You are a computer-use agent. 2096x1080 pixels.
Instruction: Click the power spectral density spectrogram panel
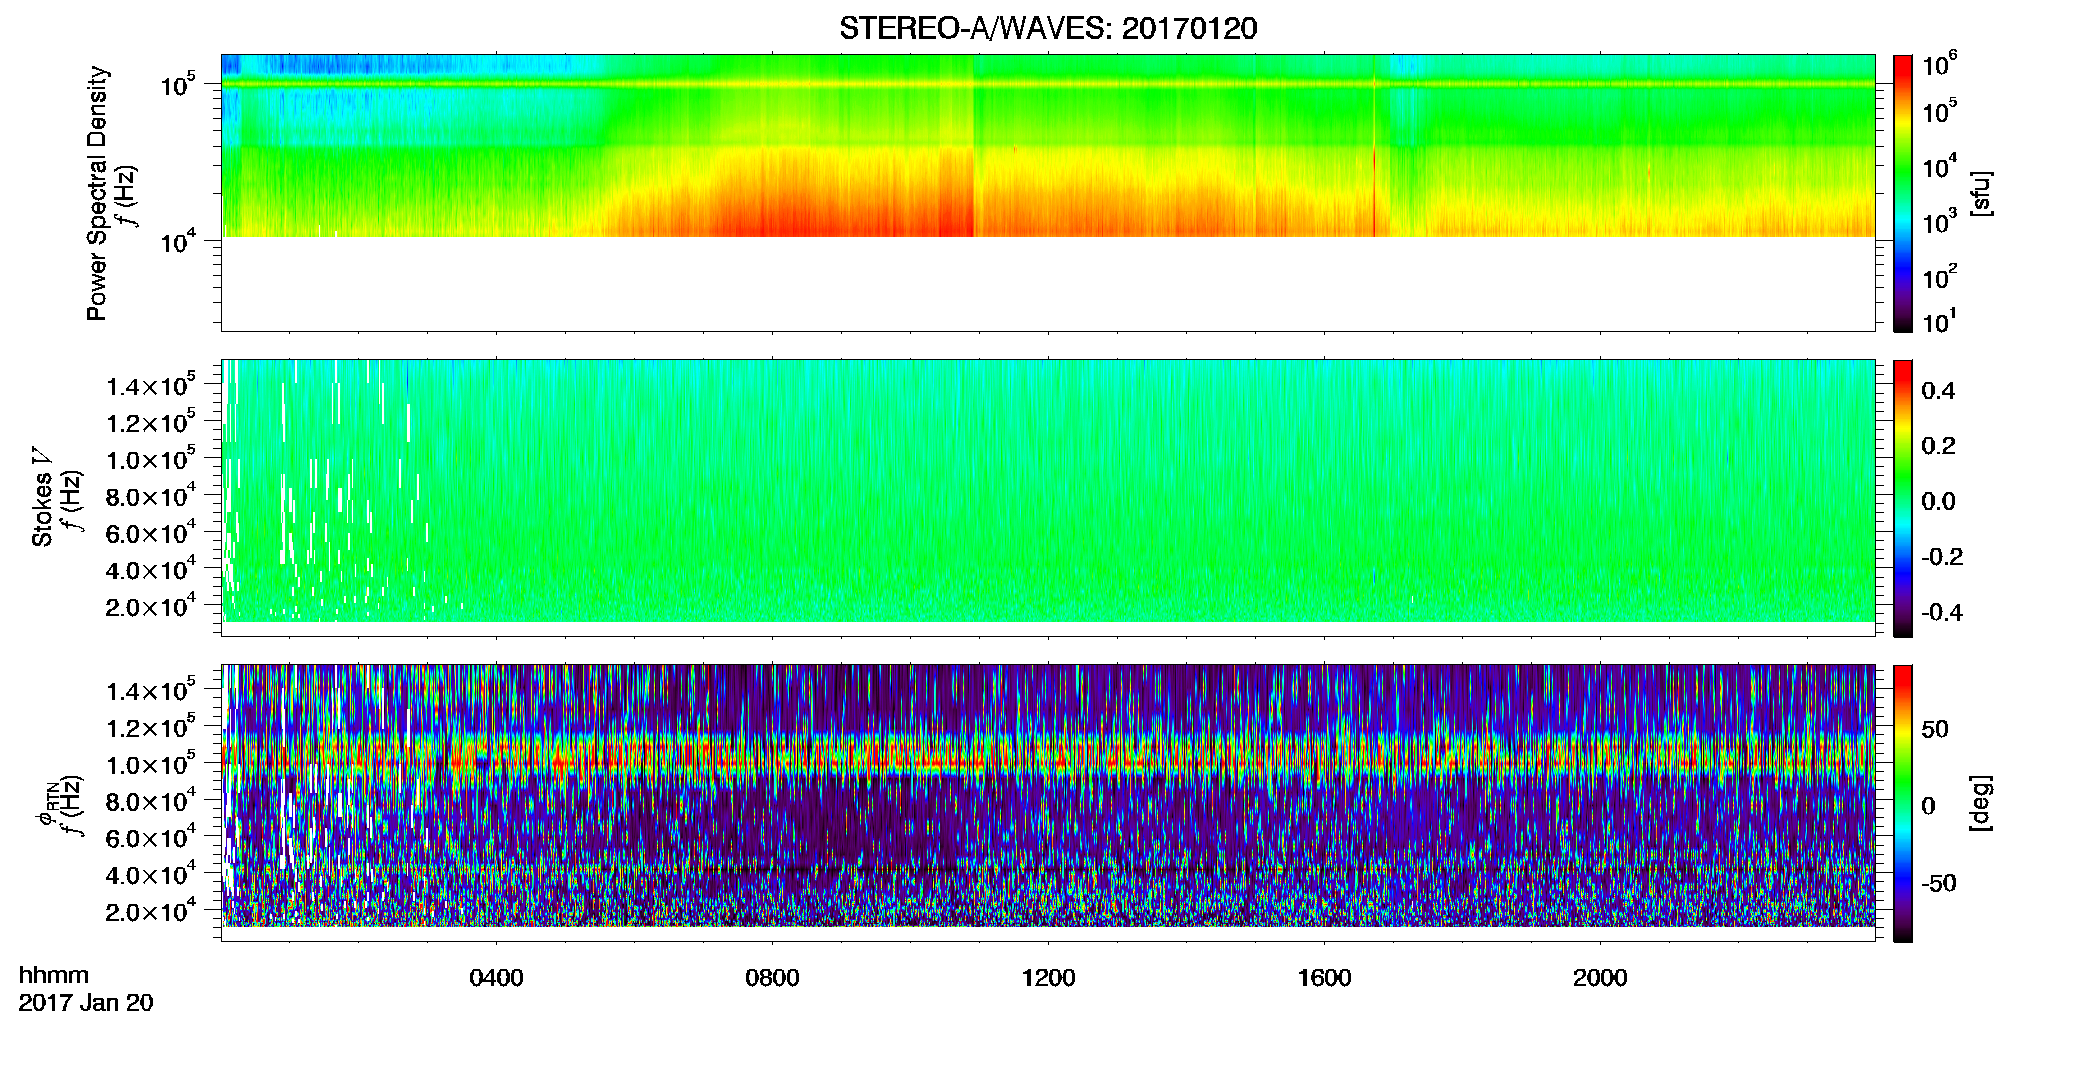click(x=1048, y=193)
